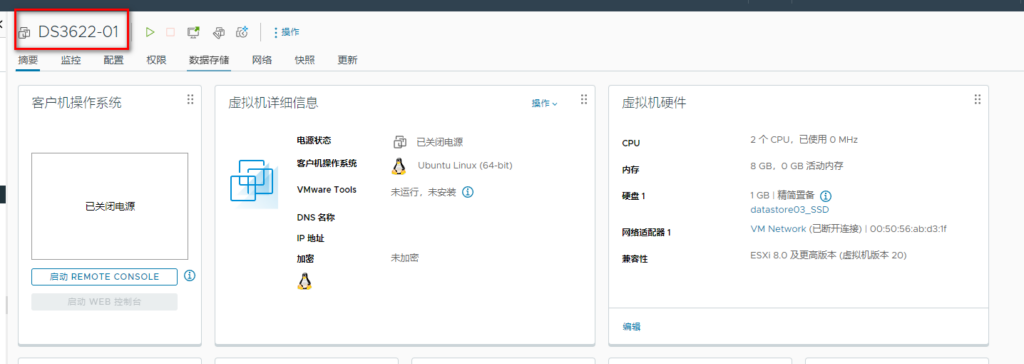Click the edit settings icon in the toolbar
Viewport: 1024px width, 364px height.
219,31
